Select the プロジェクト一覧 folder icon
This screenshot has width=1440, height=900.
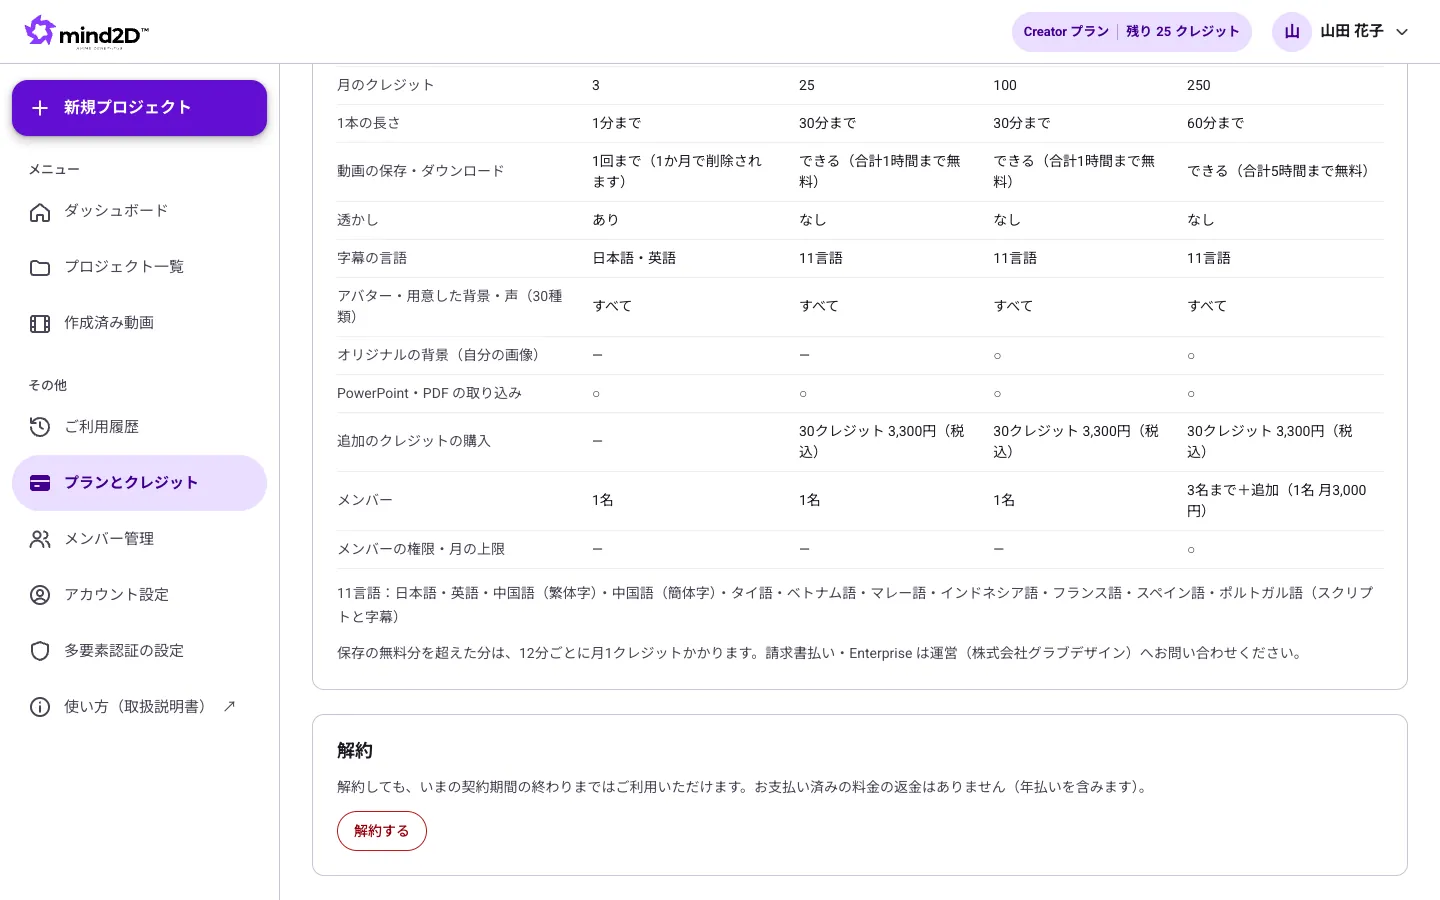[x=40, y=267]
